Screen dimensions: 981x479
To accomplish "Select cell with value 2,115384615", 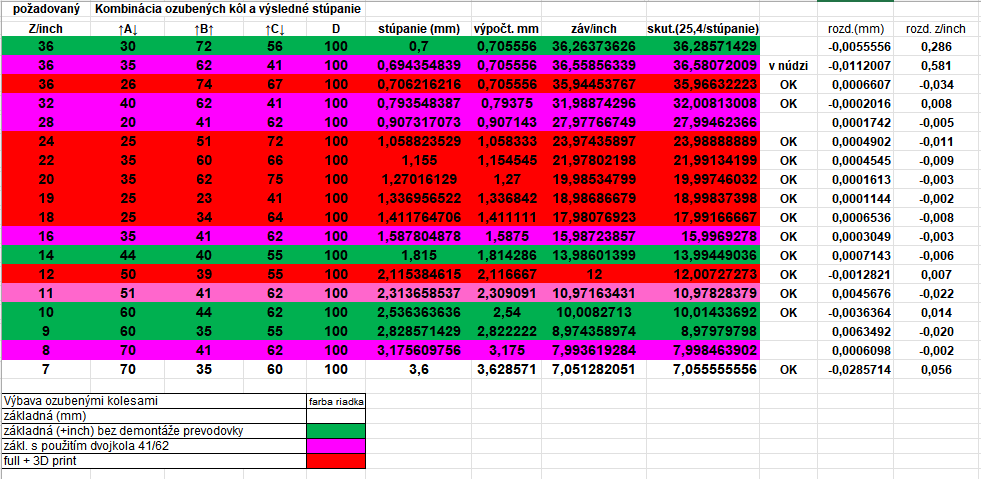I will pyautogui.click(x=419, y=273).
